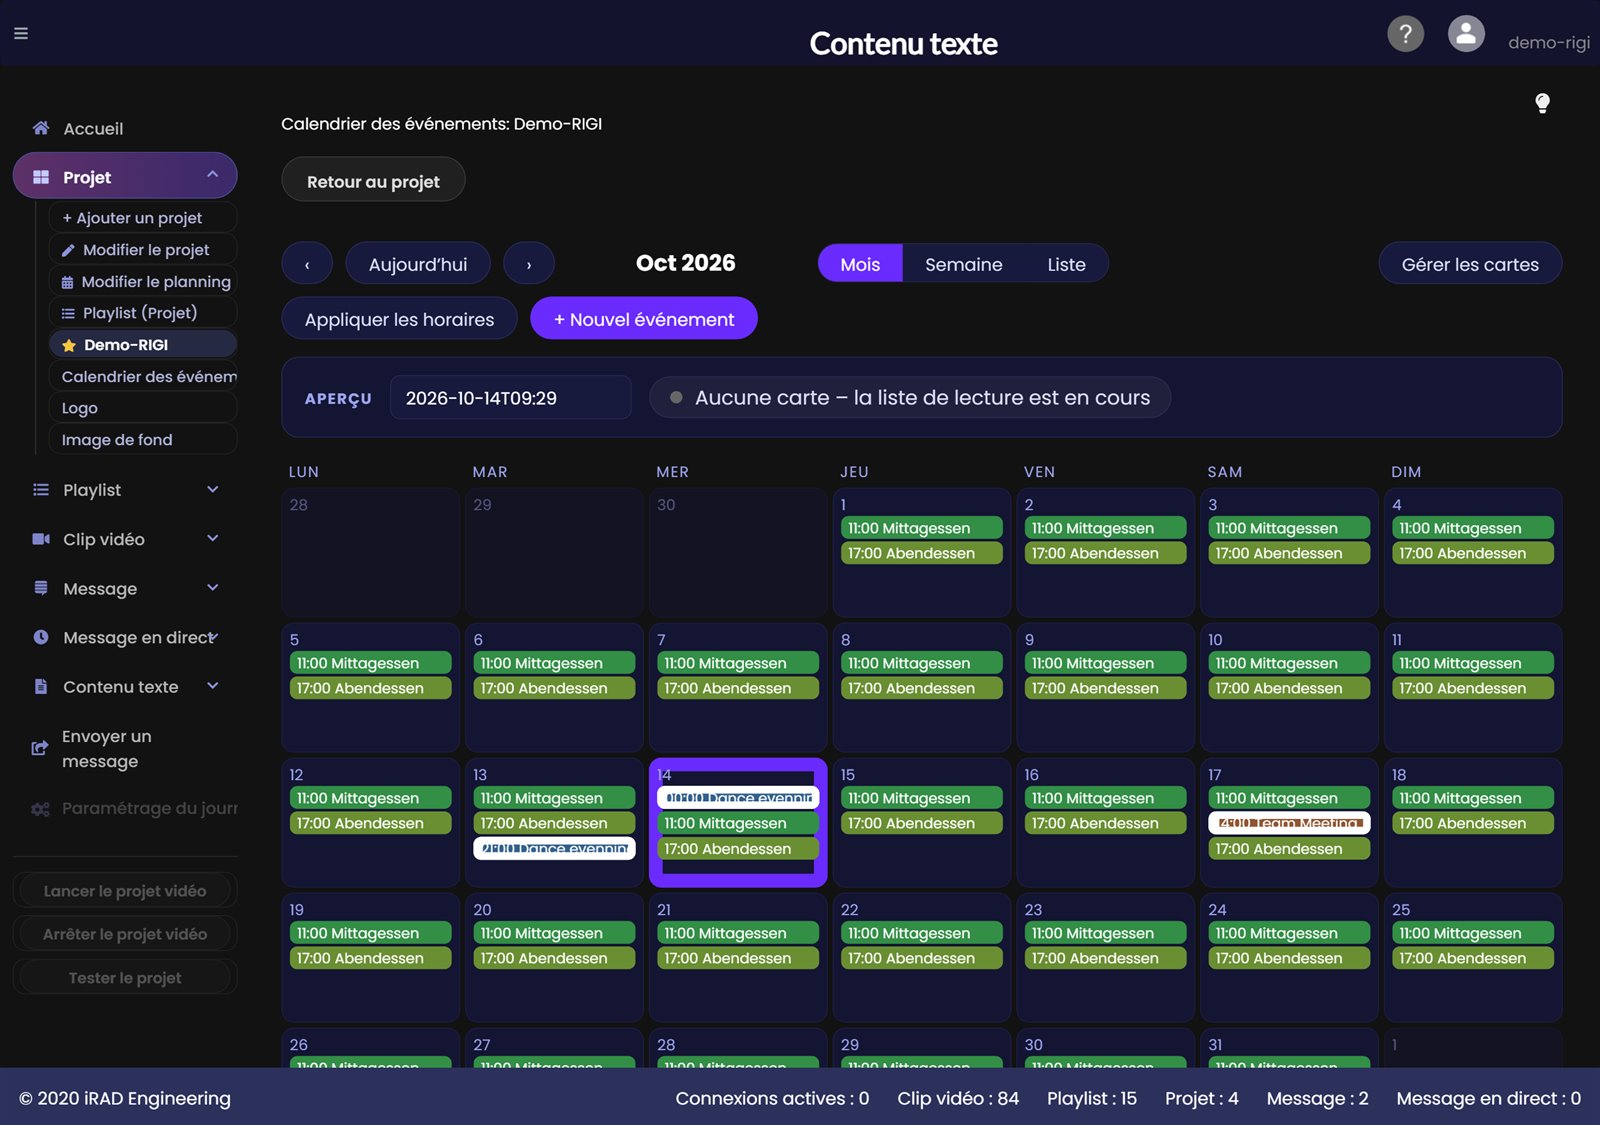Click the help question mark icon
This screenshot has height=1125, width=1600.
tap(1405, 34)
